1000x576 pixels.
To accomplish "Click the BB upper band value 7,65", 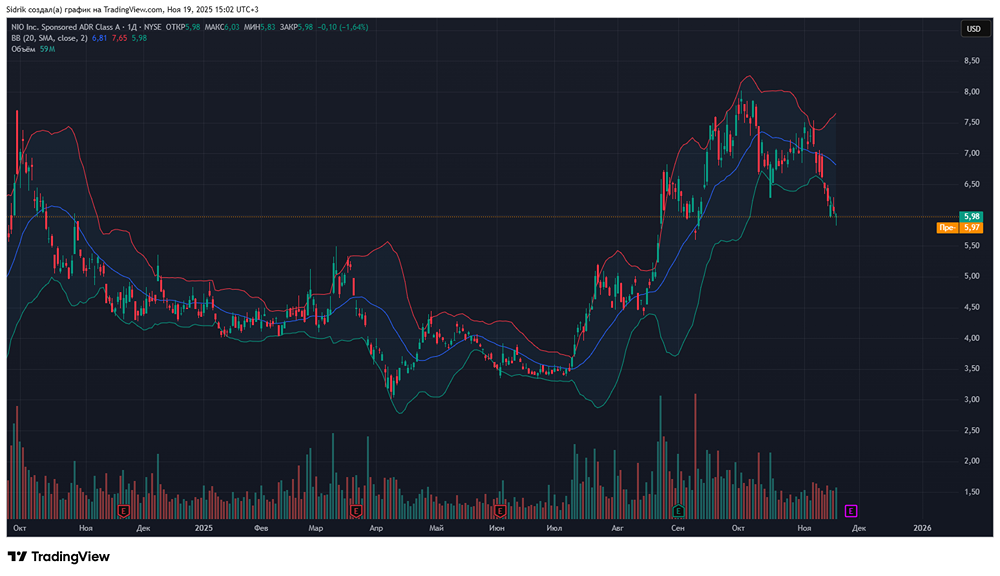I will (119, 38).
